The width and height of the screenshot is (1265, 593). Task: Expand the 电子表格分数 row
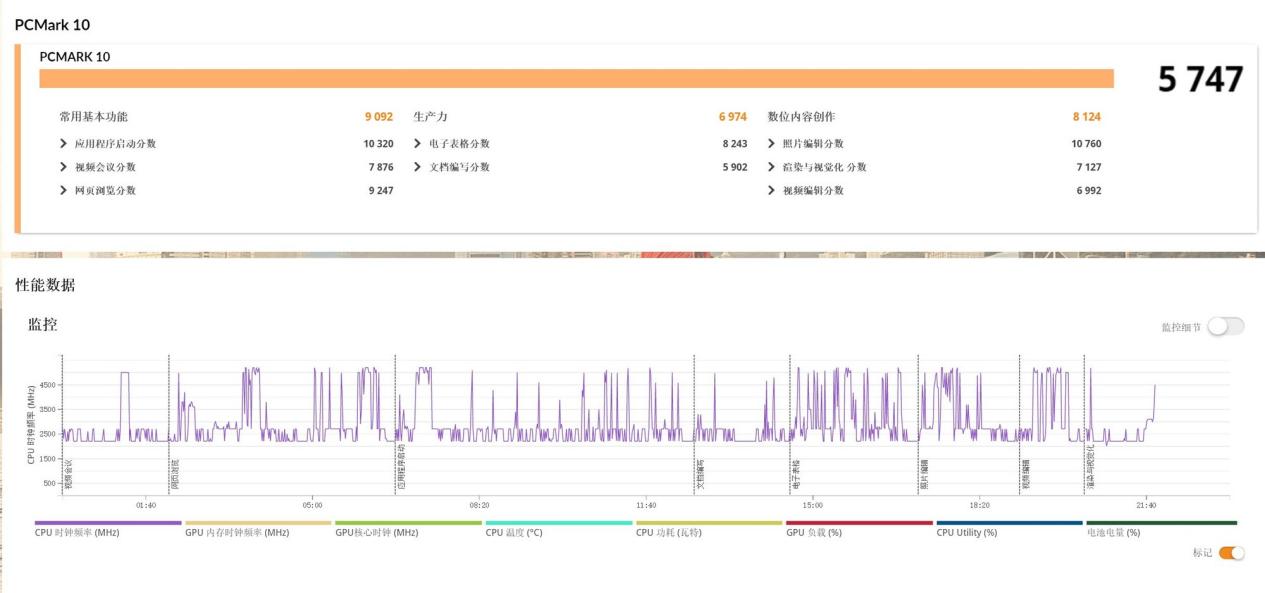click(x=418, y=144)
